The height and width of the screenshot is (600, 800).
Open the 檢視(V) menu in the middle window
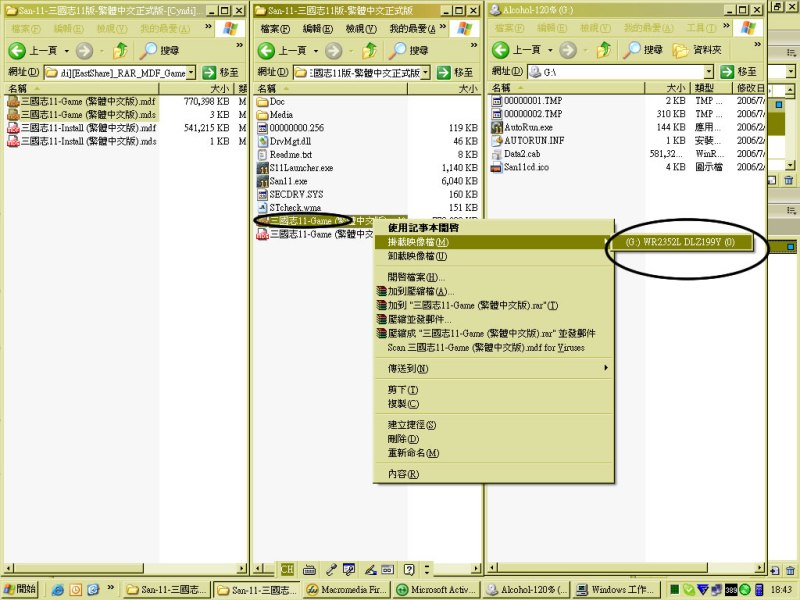coord(361,29)
